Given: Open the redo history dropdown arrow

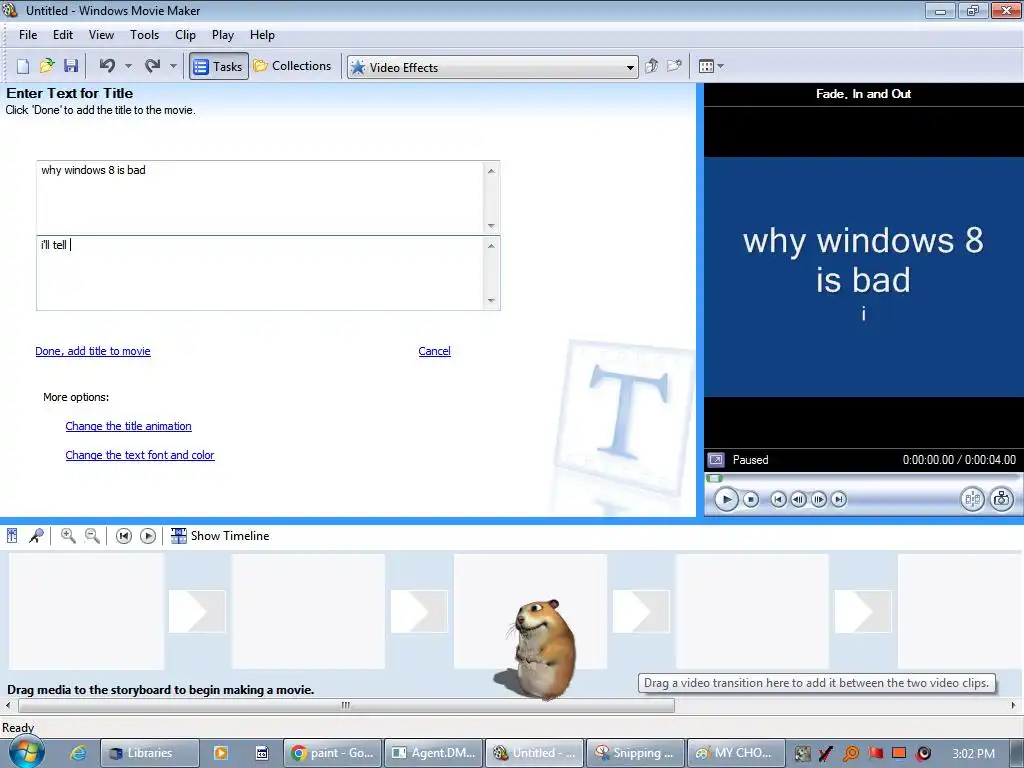Looking at the screenshot, I should (173, 66).
